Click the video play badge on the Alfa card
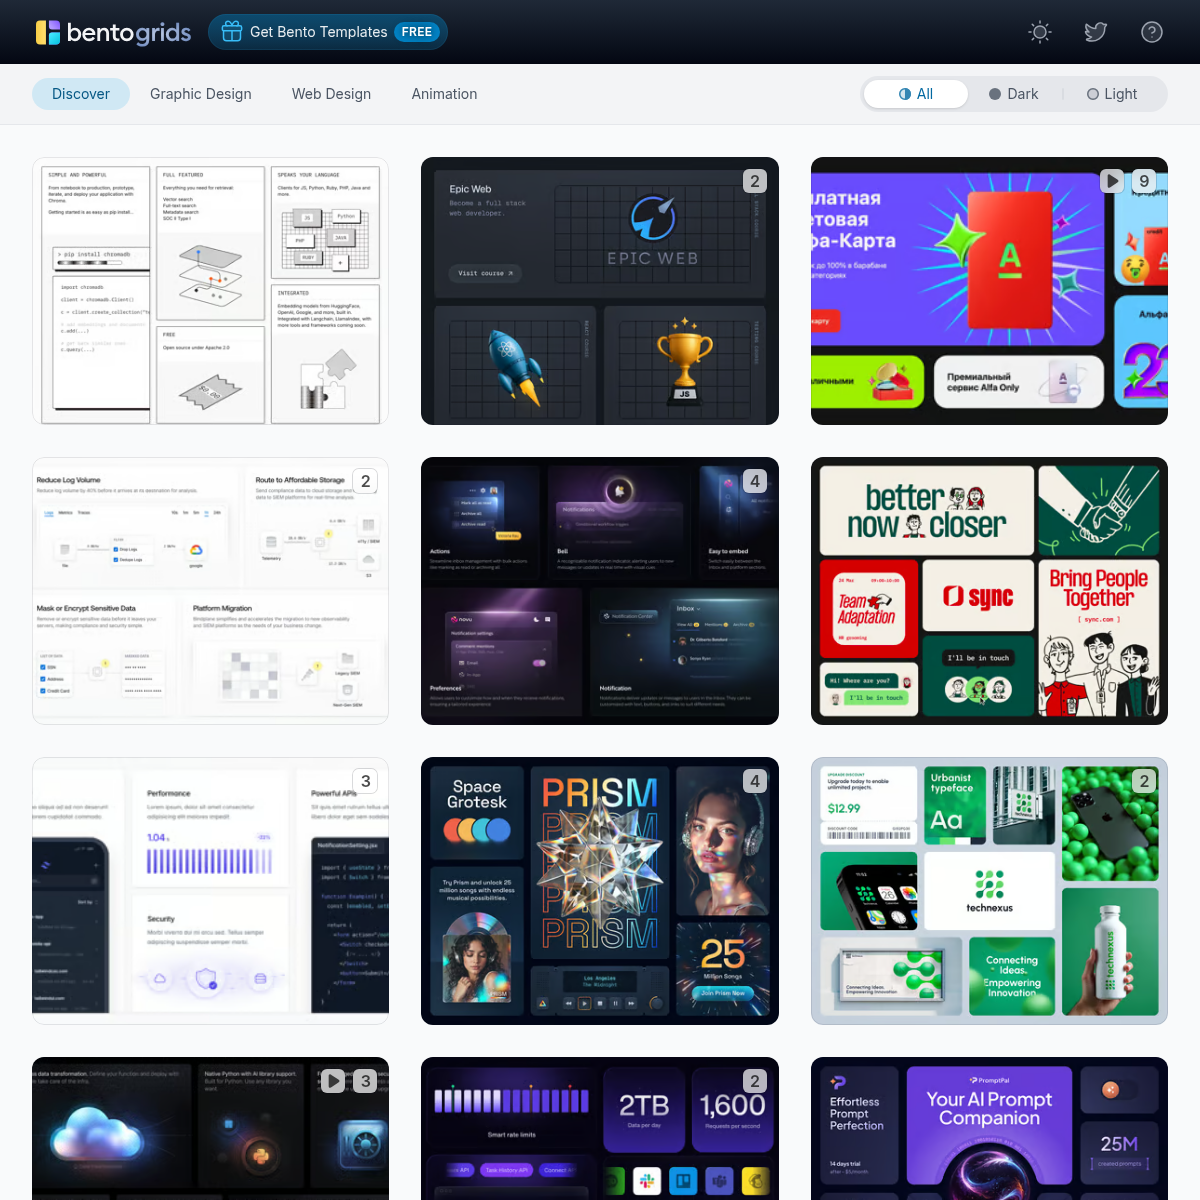Image resolution: width=1200 pixels, height=1200 pixels. [x=1112, y=181]
